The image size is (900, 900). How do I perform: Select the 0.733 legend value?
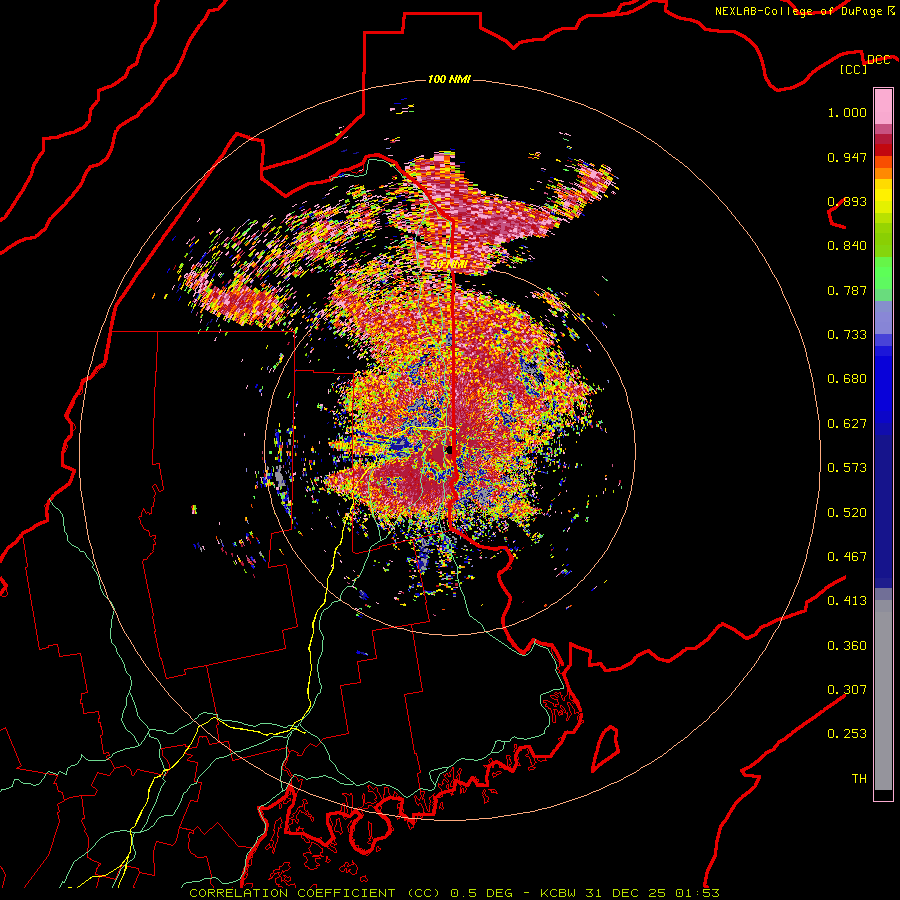tap(847, 335)
